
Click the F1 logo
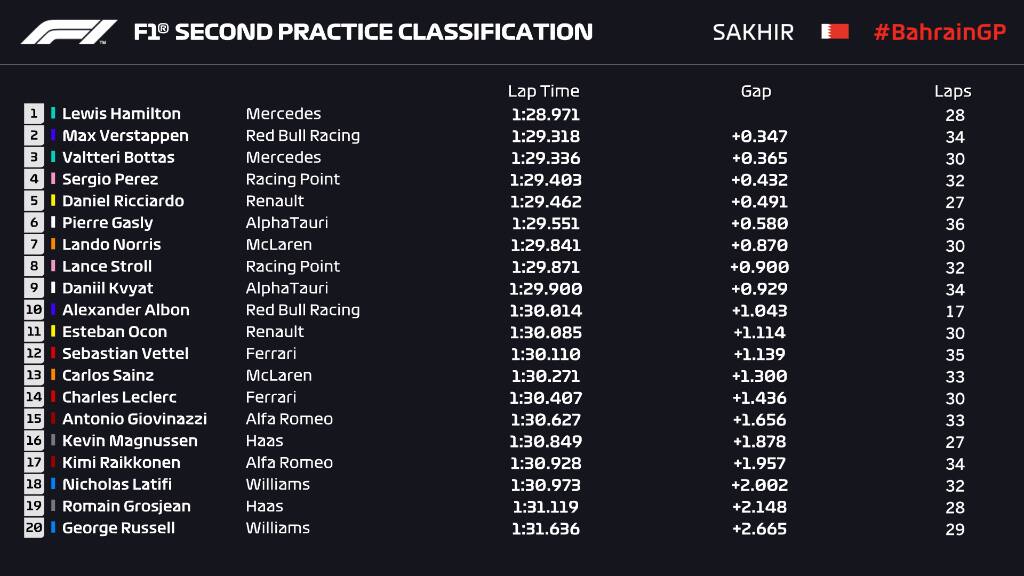(x=69, y=32)
